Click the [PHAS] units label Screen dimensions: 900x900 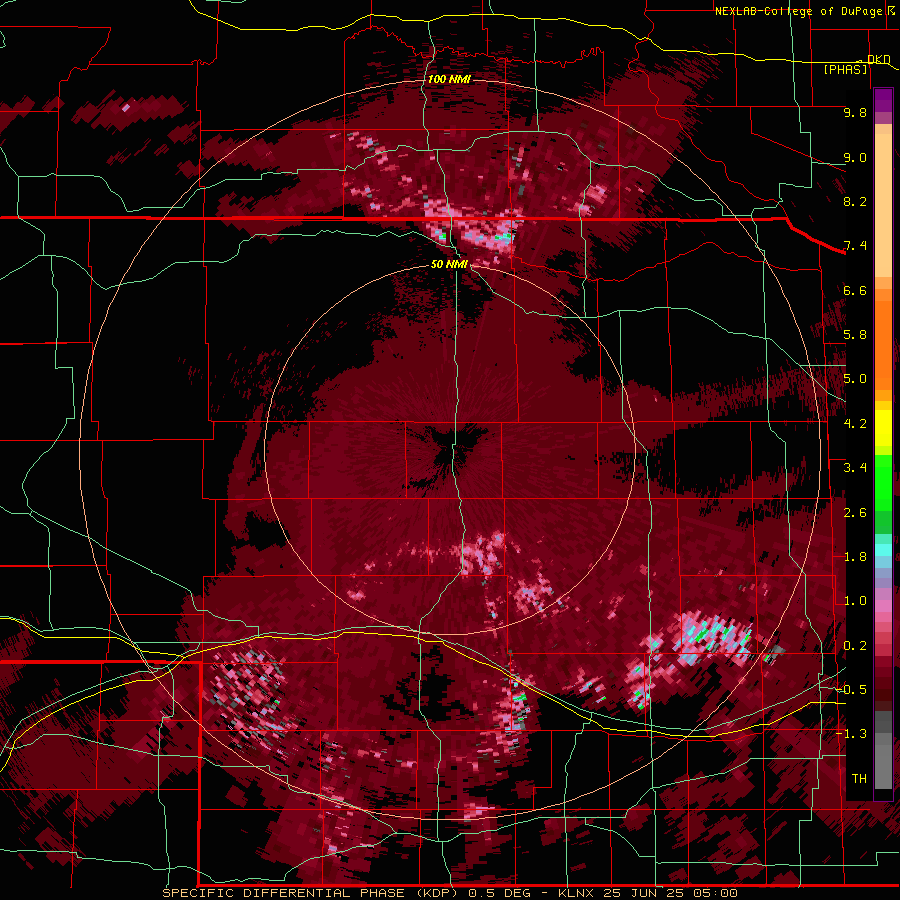coord(845,69)
